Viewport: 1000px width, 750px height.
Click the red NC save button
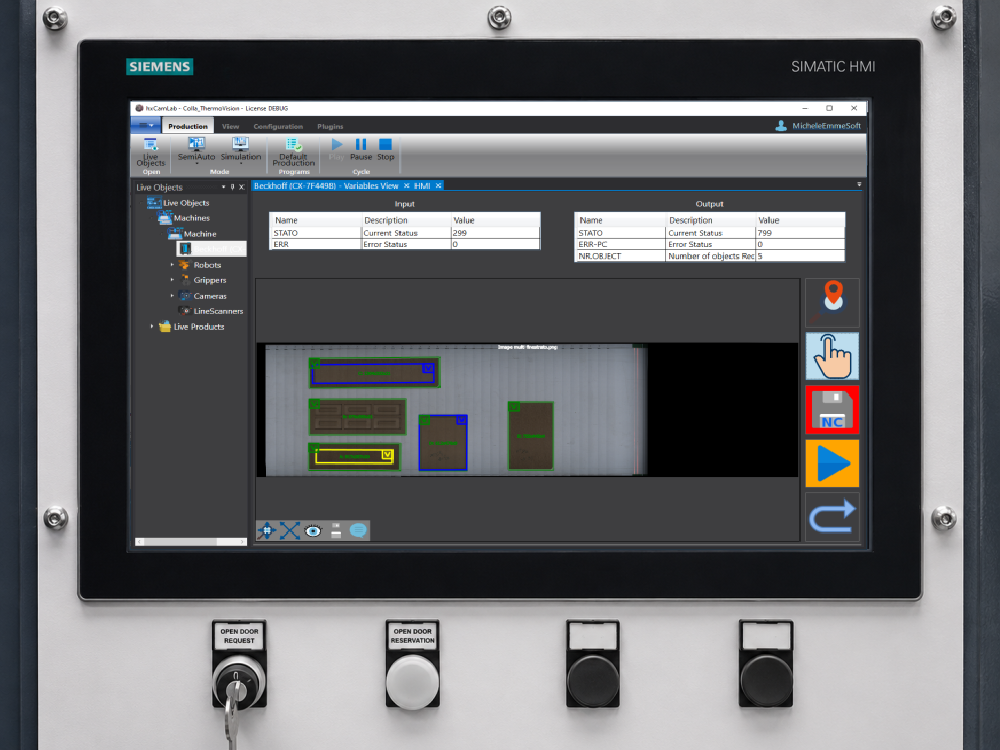[832, 409]
